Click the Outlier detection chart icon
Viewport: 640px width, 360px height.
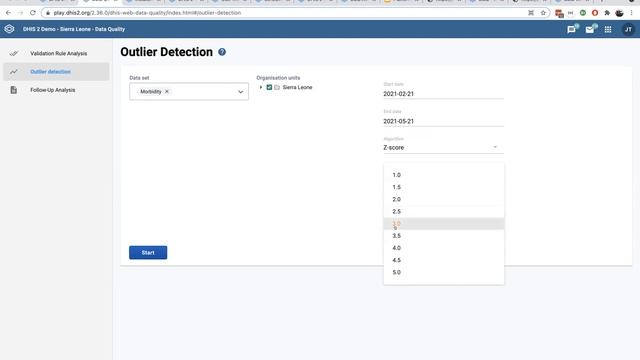[x=14, y=72]
